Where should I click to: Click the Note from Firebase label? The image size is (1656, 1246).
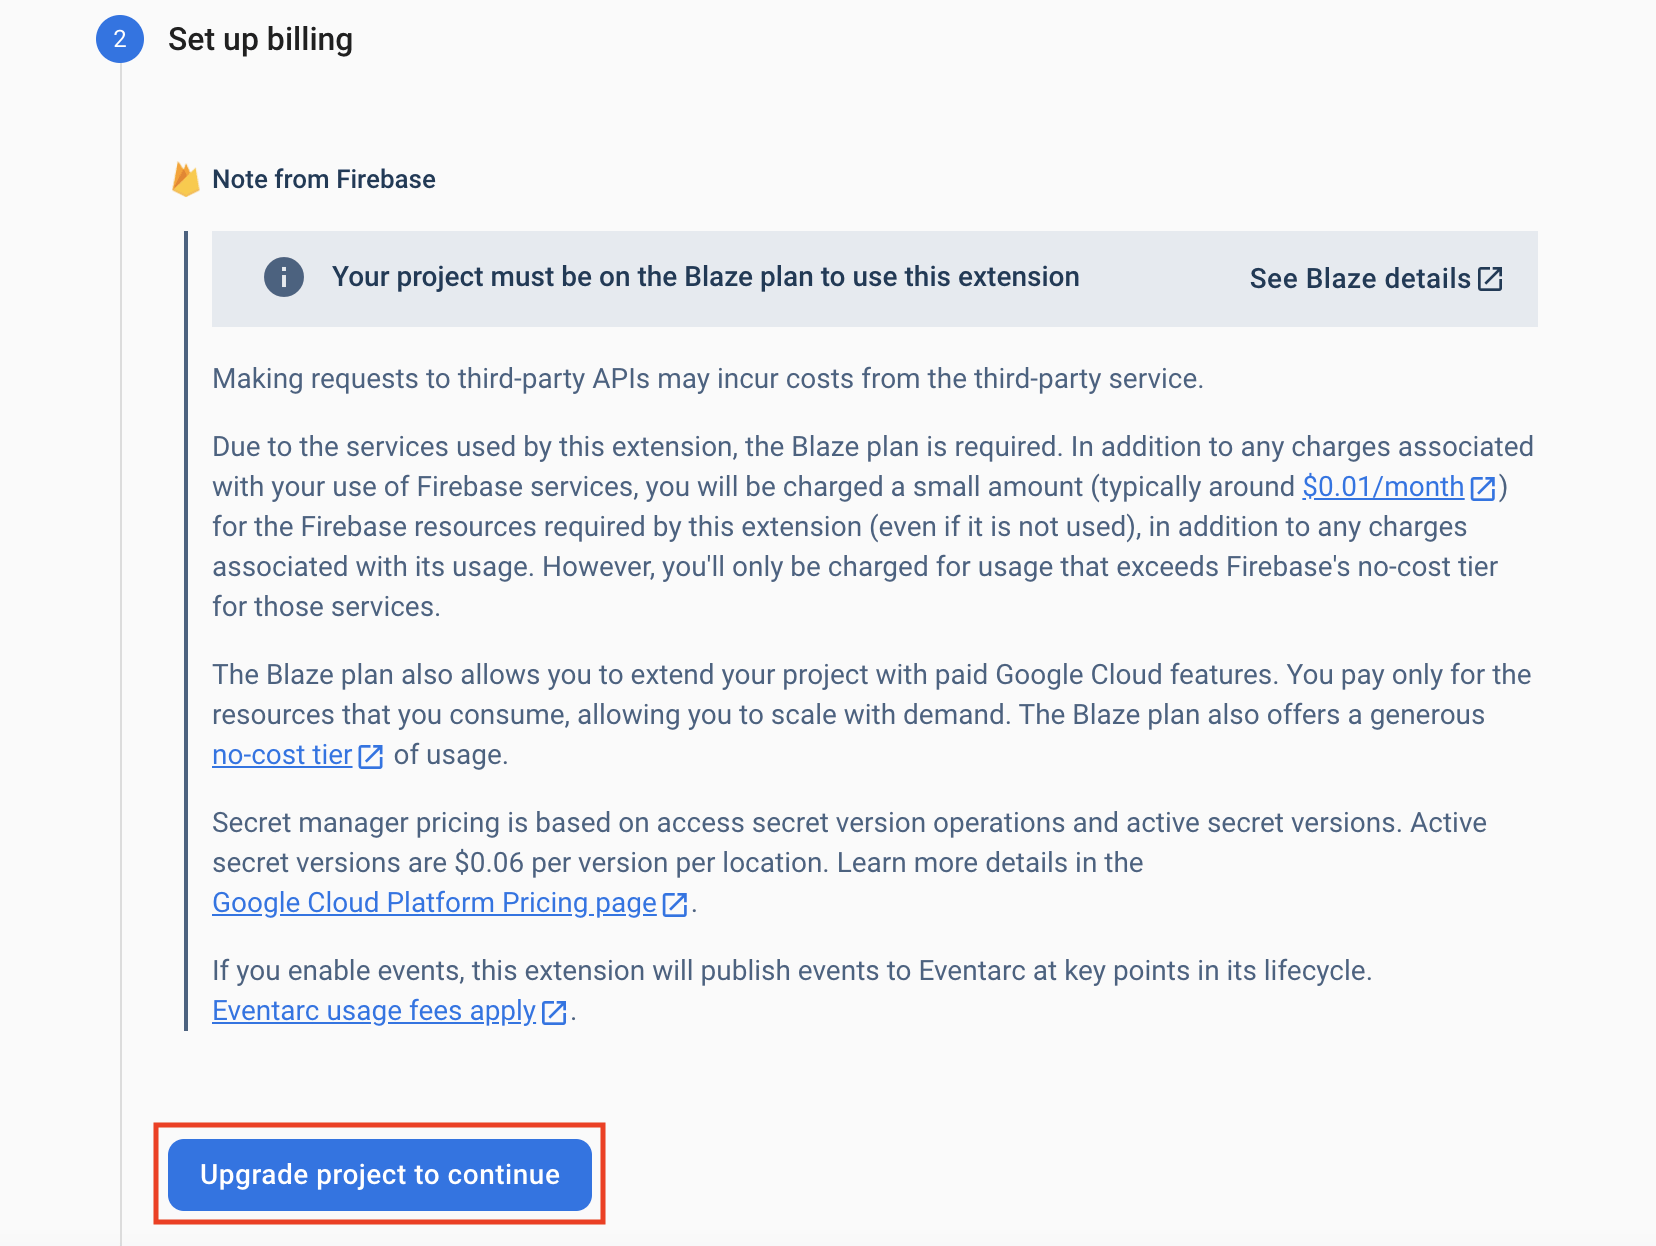pos(324,179)
